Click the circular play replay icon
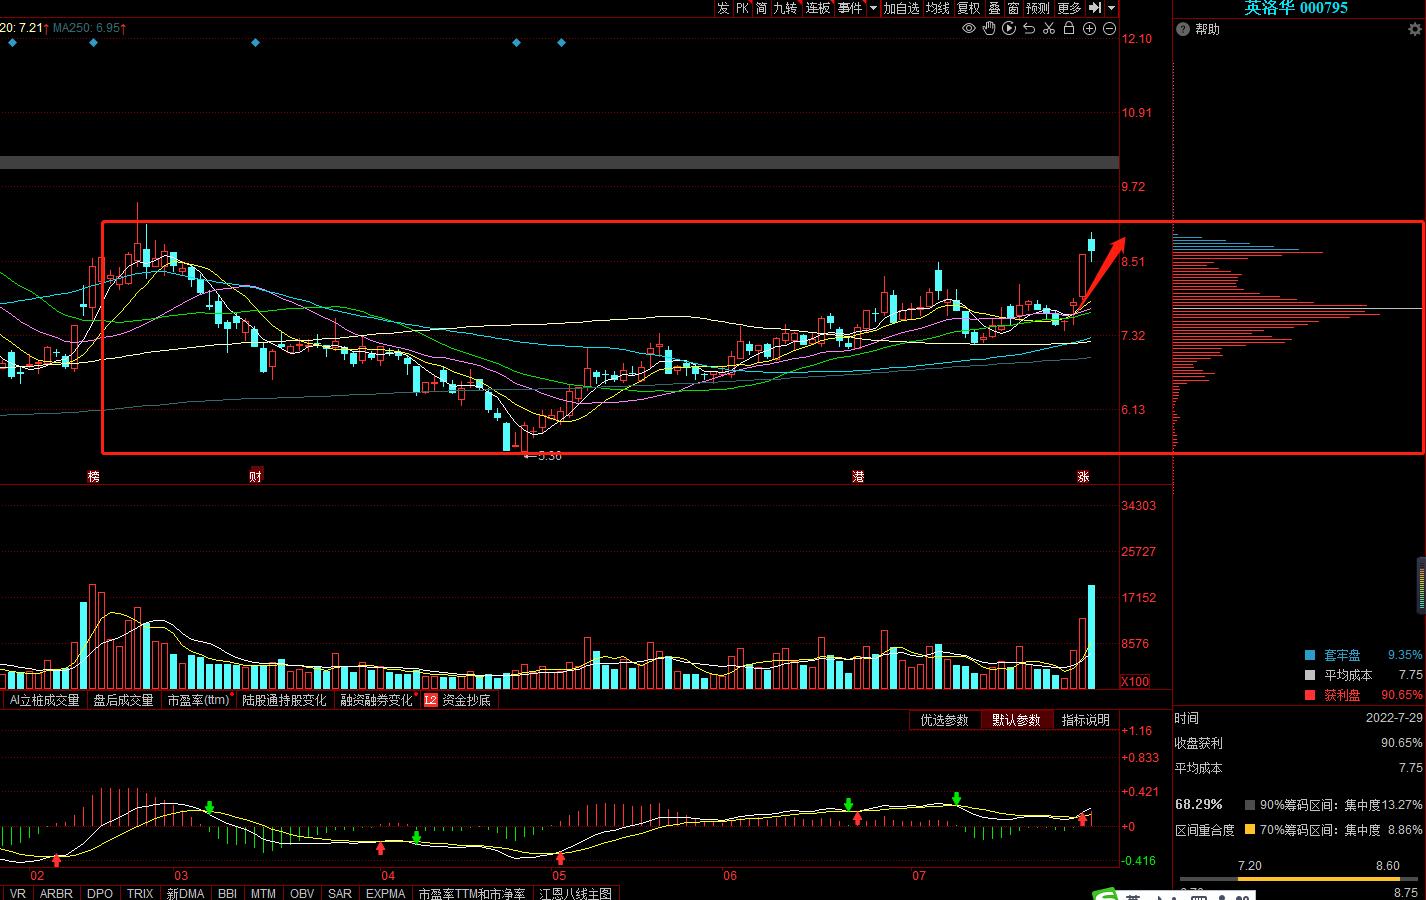This screenshot has height=900, width=1426. click(1009, 29)
